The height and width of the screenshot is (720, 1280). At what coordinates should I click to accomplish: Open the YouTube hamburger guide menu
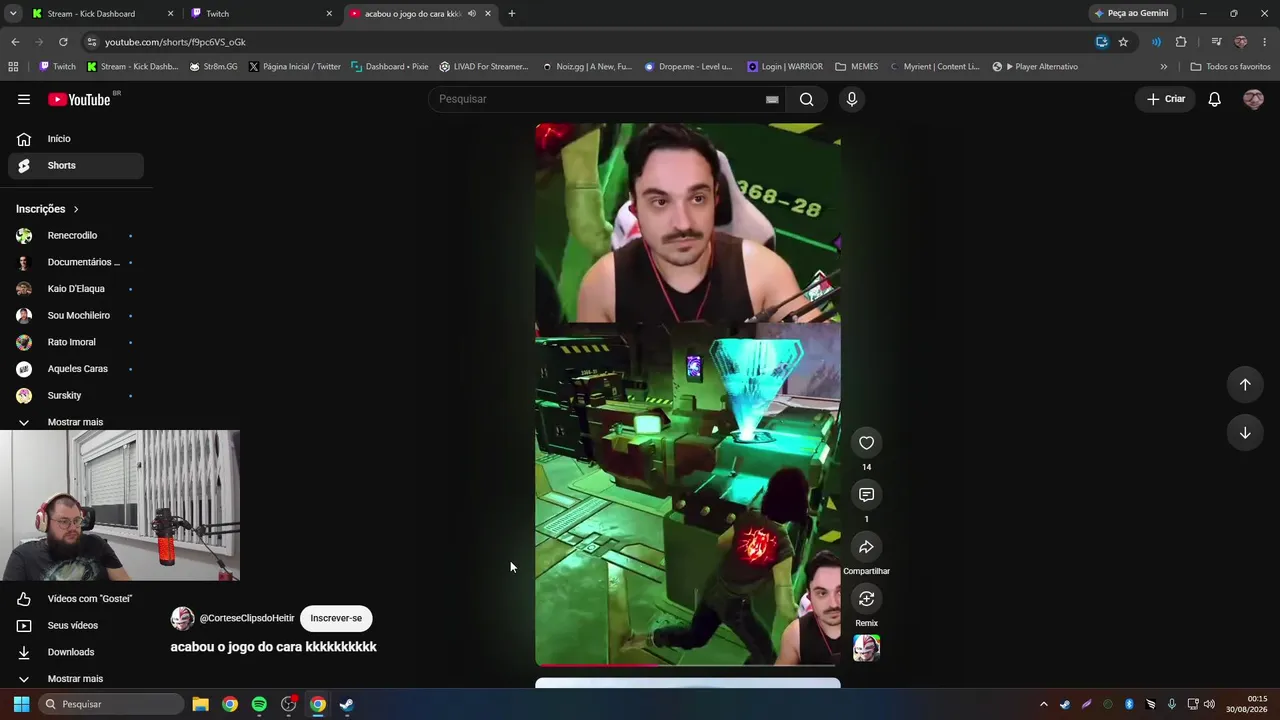click(x=24, y=99)
